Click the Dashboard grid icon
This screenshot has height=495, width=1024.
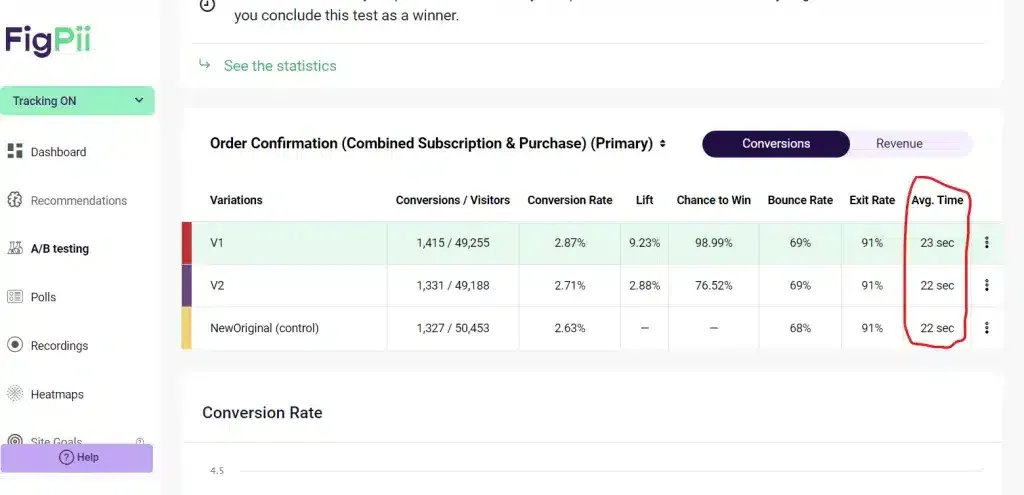pos(15,152)
